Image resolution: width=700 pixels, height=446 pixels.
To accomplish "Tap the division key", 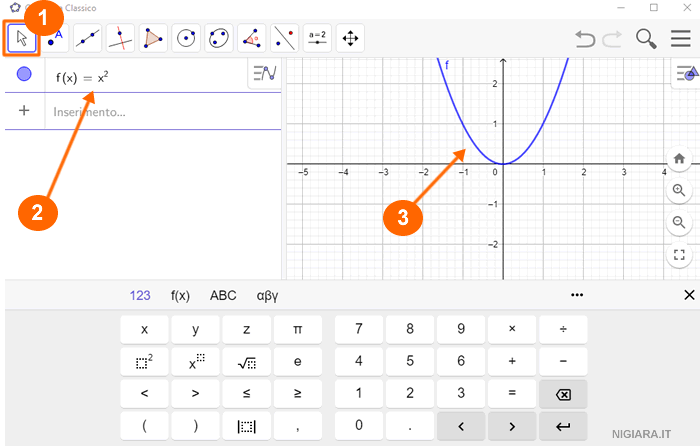I will pyautogui.click(x=563, y=329).
